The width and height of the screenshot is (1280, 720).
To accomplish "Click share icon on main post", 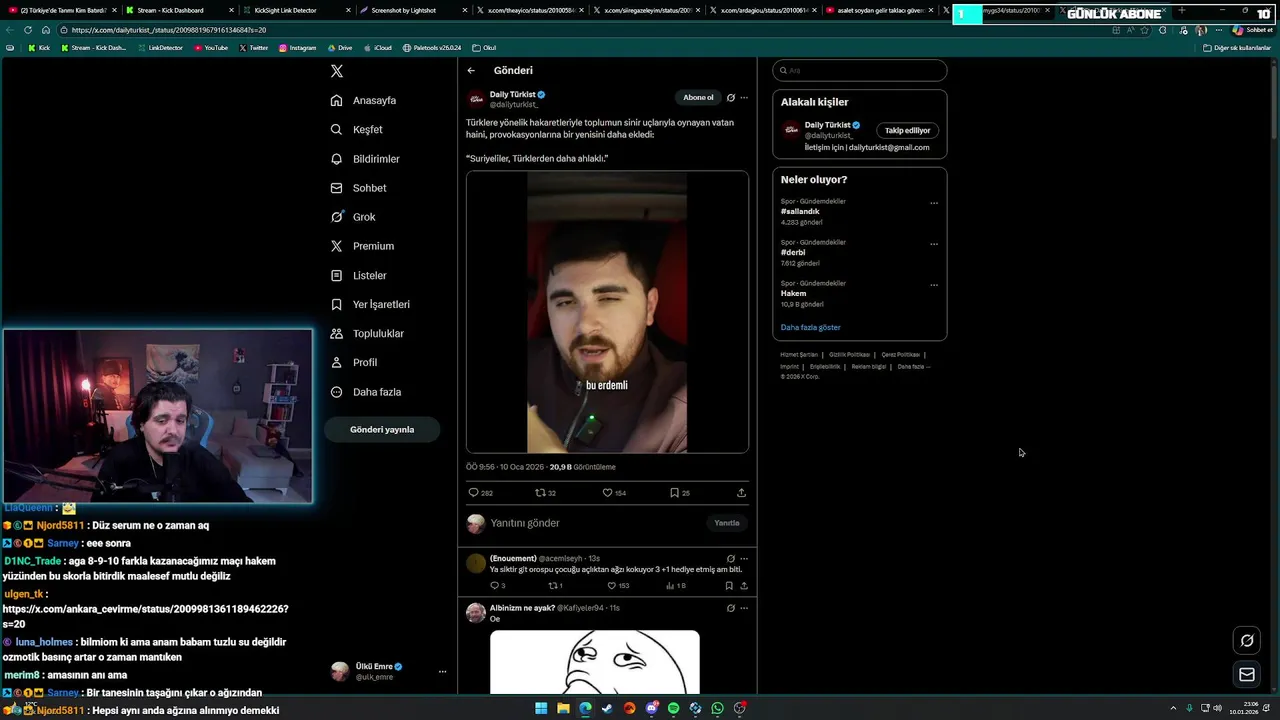I will (x=741, y=493).
